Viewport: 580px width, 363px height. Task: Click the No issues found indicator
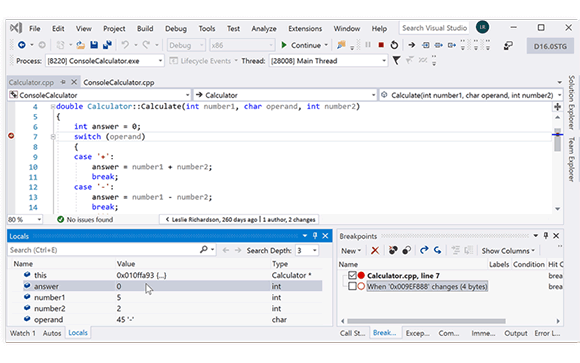(x=85, y=219)
